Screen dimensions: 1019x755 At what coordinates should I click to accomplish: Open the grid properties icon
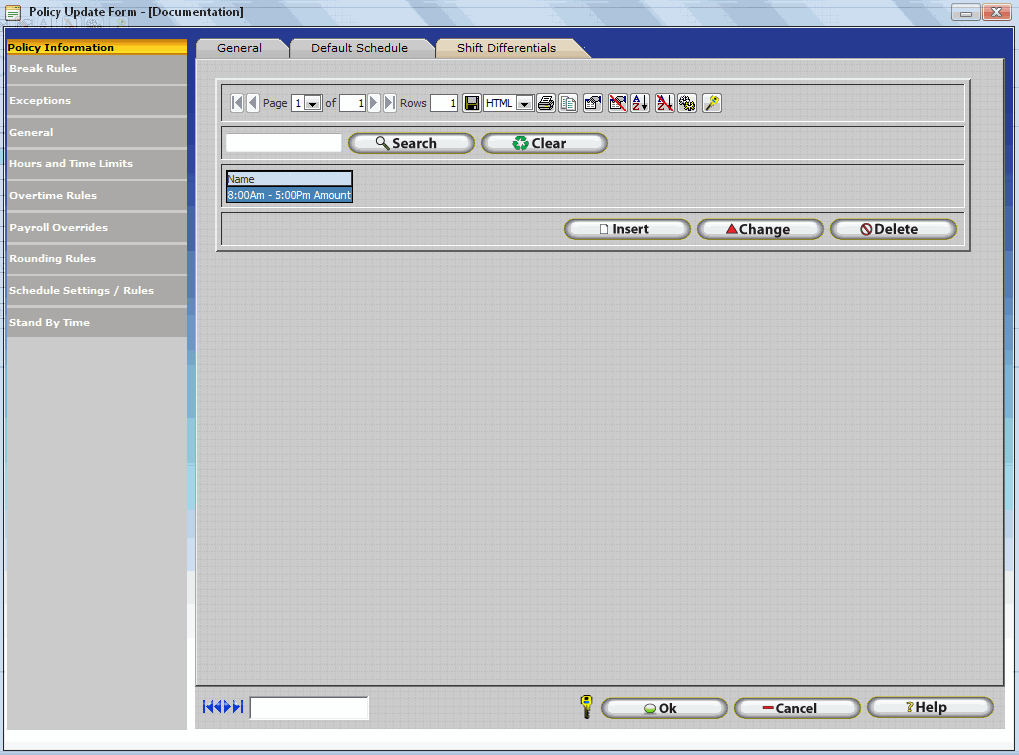[592, 102]
